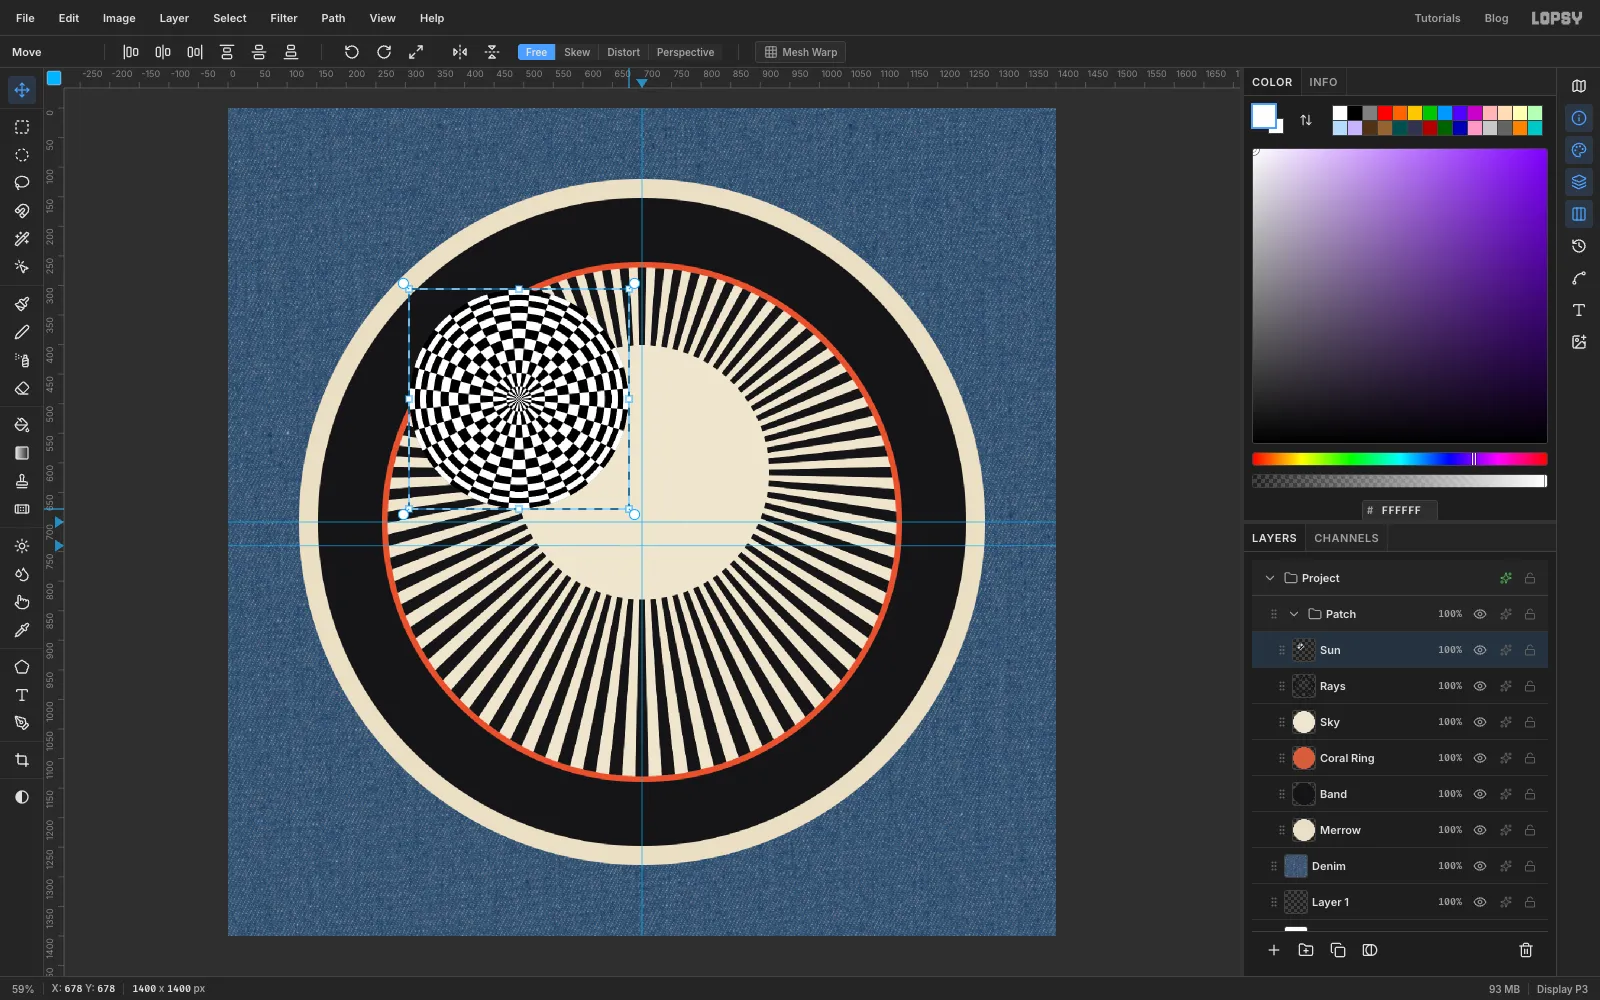Screen dimensions: 1600x1000
Task: Lock the Sun layer
Action: 1530,650
